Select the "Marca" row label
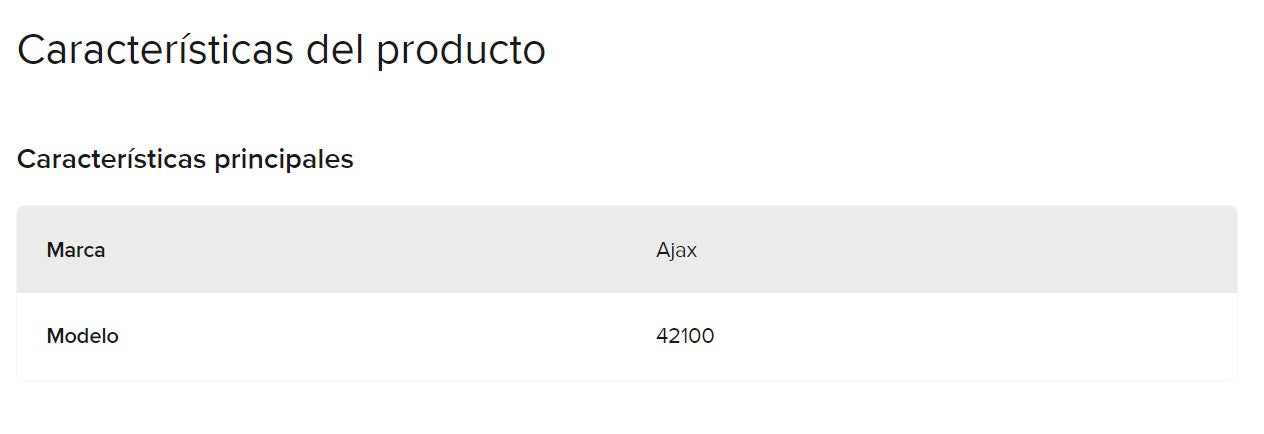This screenshot has height=434, width=1264. pyautogui.click(x=76, y=250)
